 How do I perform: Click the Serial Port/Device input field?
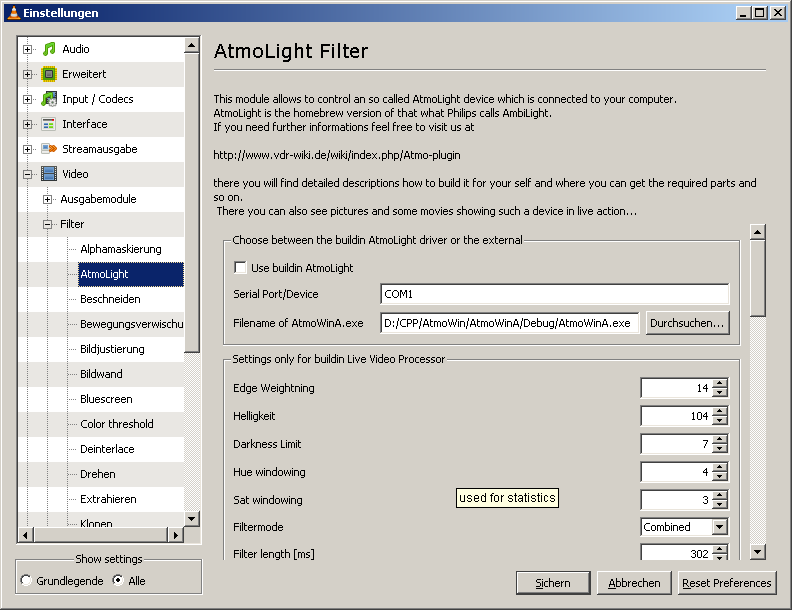click(554, 295)
